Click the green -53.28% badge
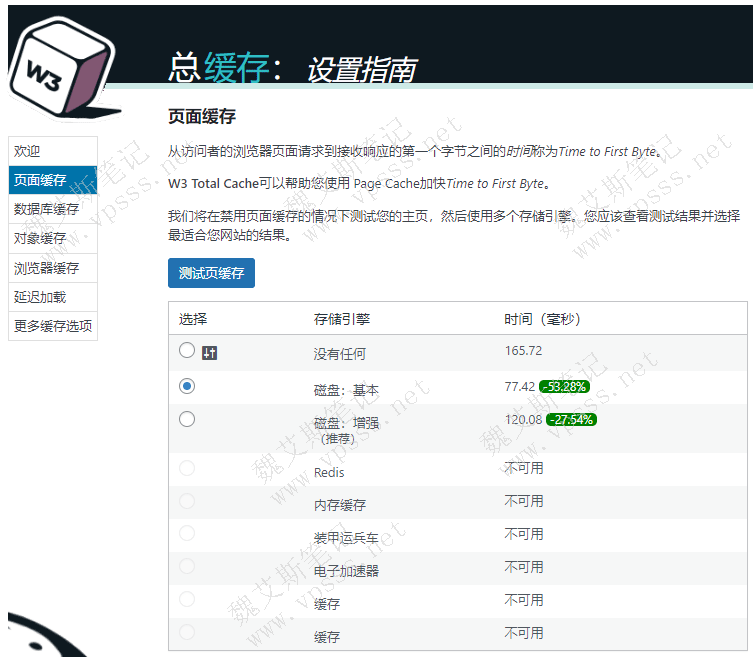This screenshot has height=657, width=753. 564,386
